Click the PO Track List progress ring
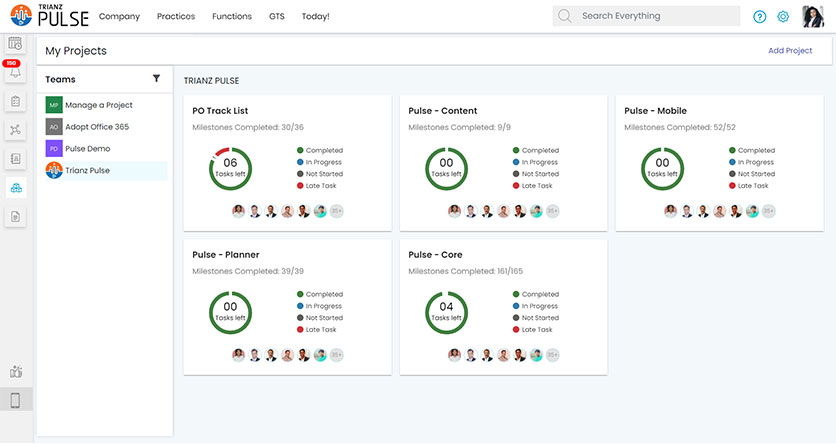 pos(230,168)
